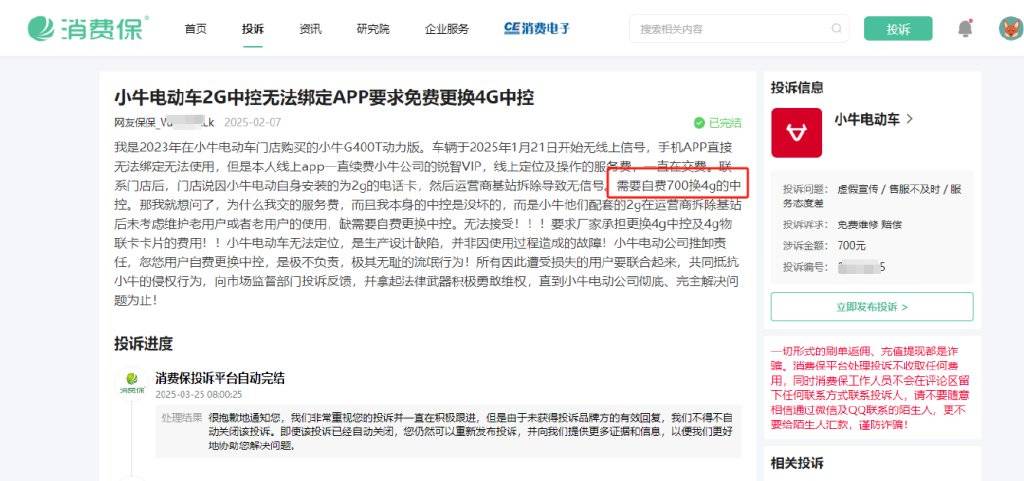Open the 研究院 navigation tab
This screenshot has height=481, width=1024.
pyautogui.click(x=373, y=29)
